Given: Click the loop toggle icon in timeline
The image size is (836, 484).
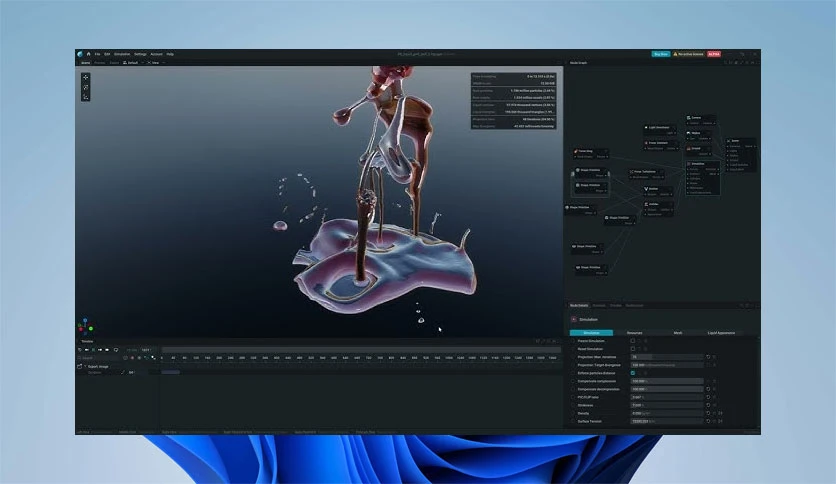Looking at the screenshot, I should [x=116, y=350].
